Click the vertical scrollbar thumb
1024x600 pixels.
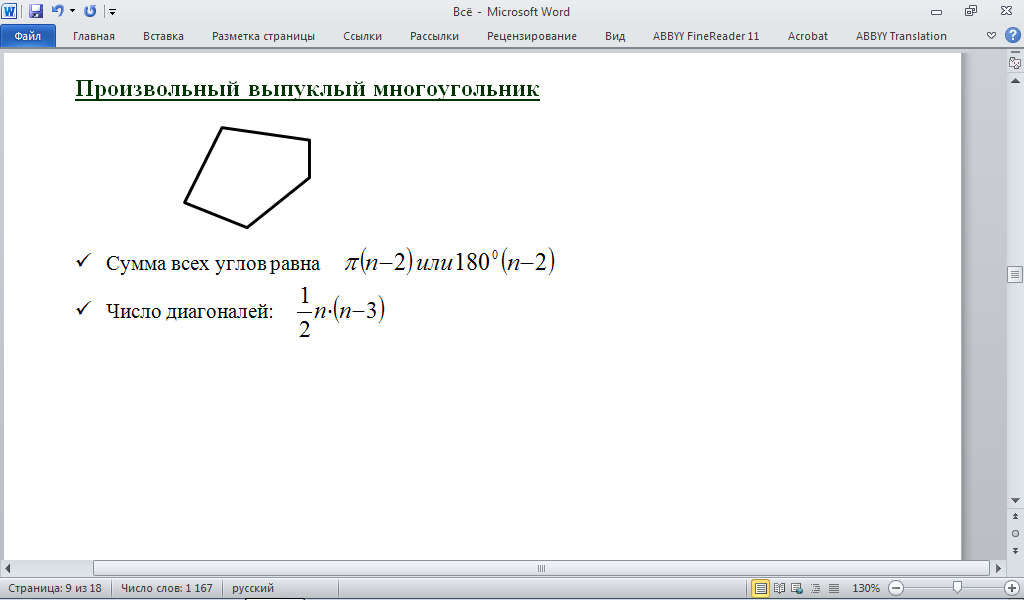pos(1015,274)
